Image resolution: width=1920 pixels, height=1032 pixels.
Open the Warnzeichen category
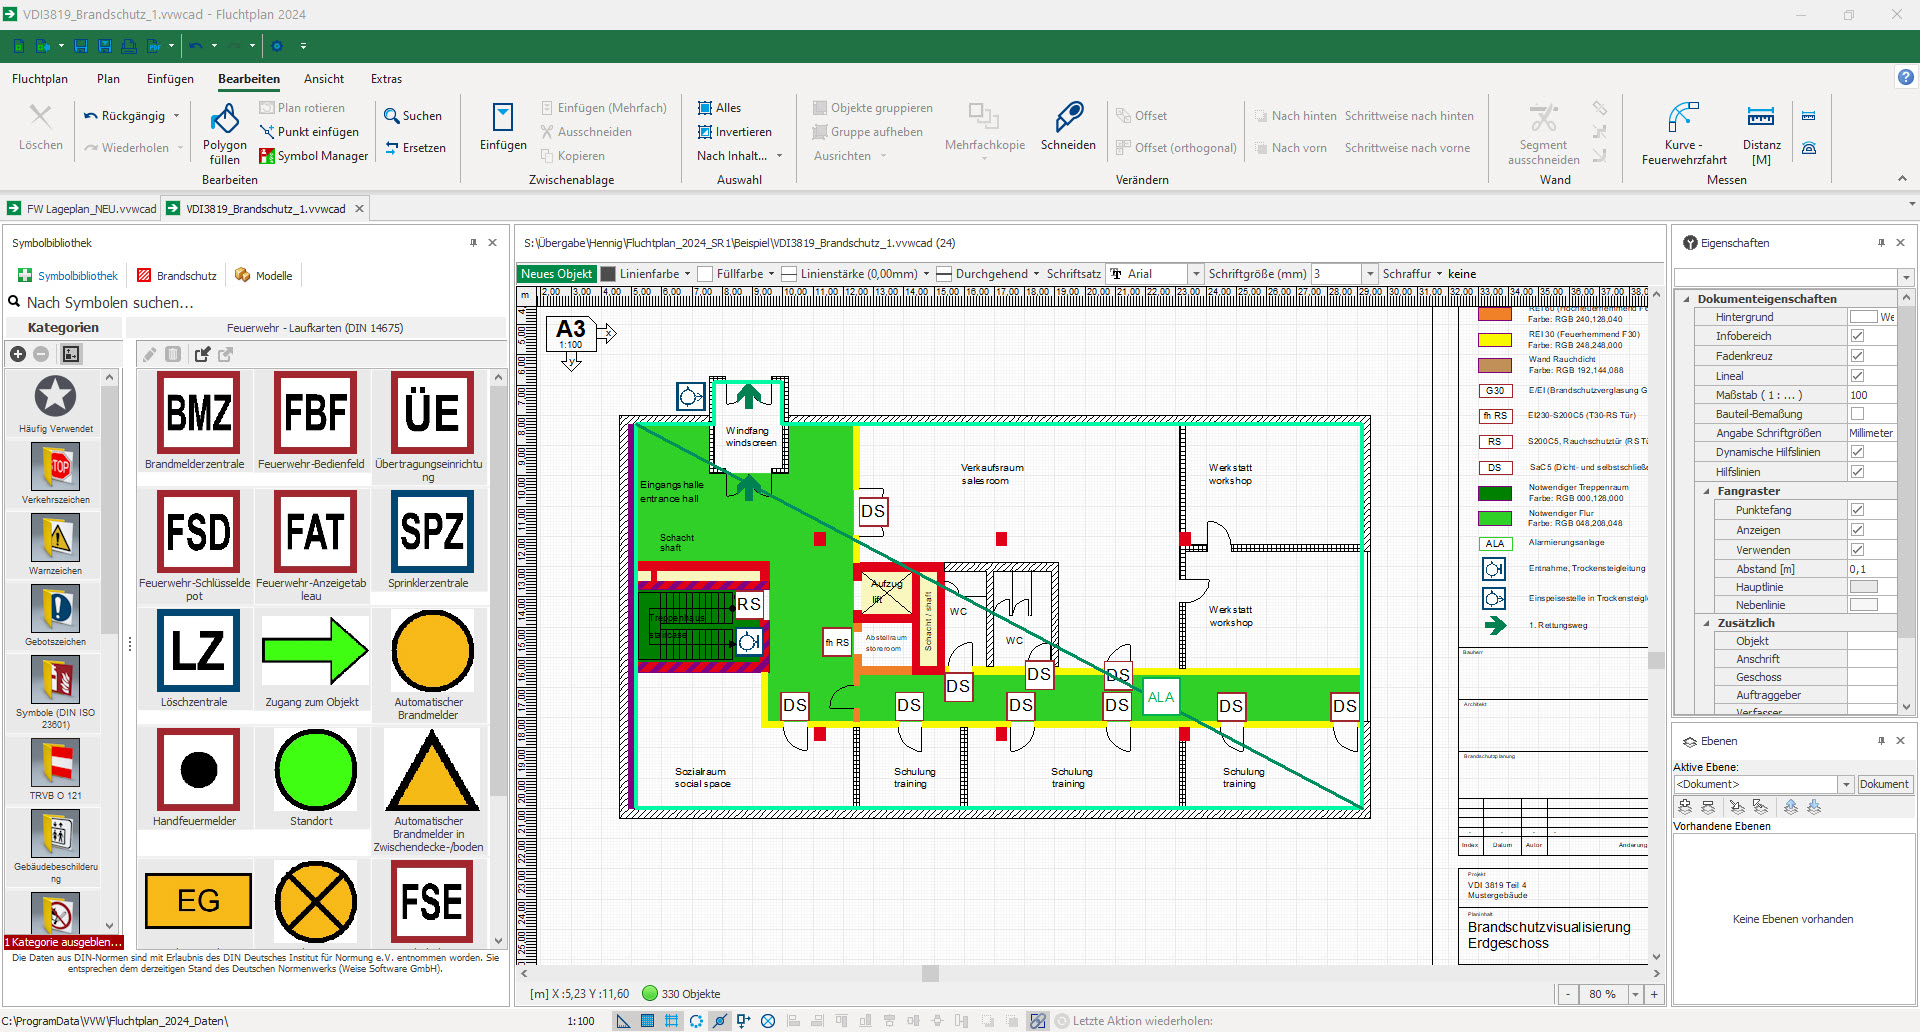tap(56, 540)
